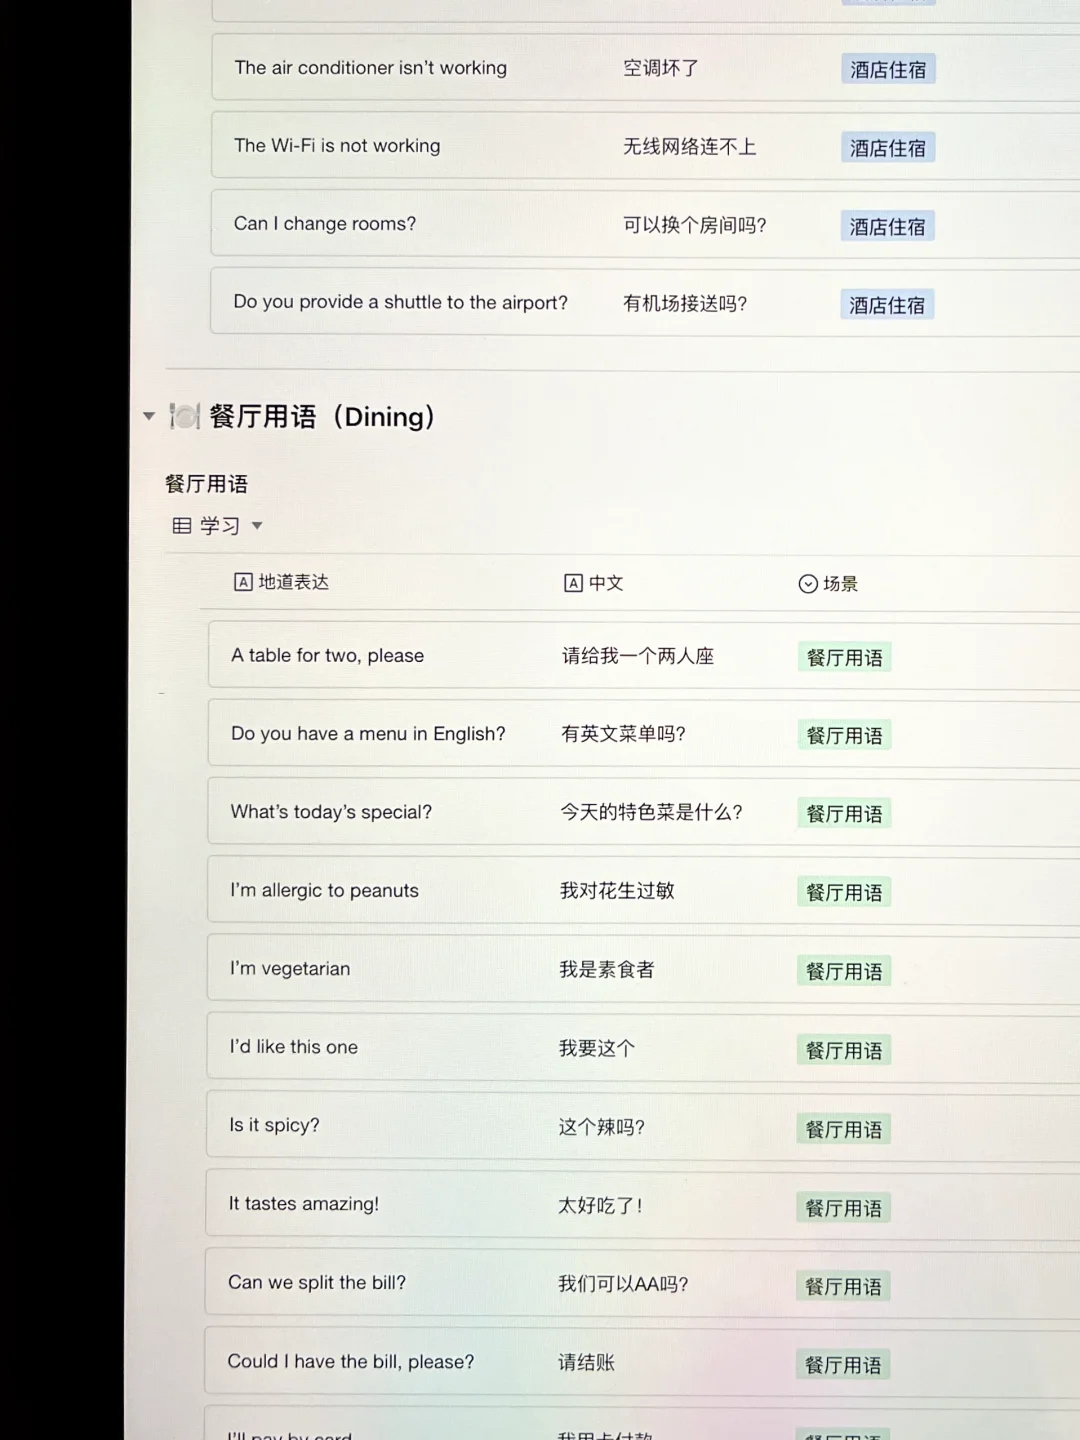Click the It tastes amazing cell
Screen dimensions: 1080x1440
coord(304,1204)
